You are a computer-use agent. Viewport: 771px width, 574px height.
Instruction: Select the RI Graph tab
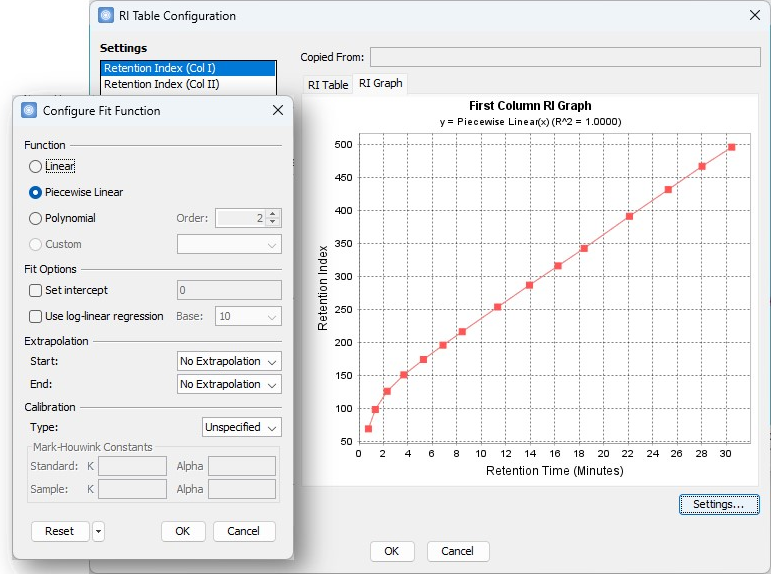(x=380, y=84)
